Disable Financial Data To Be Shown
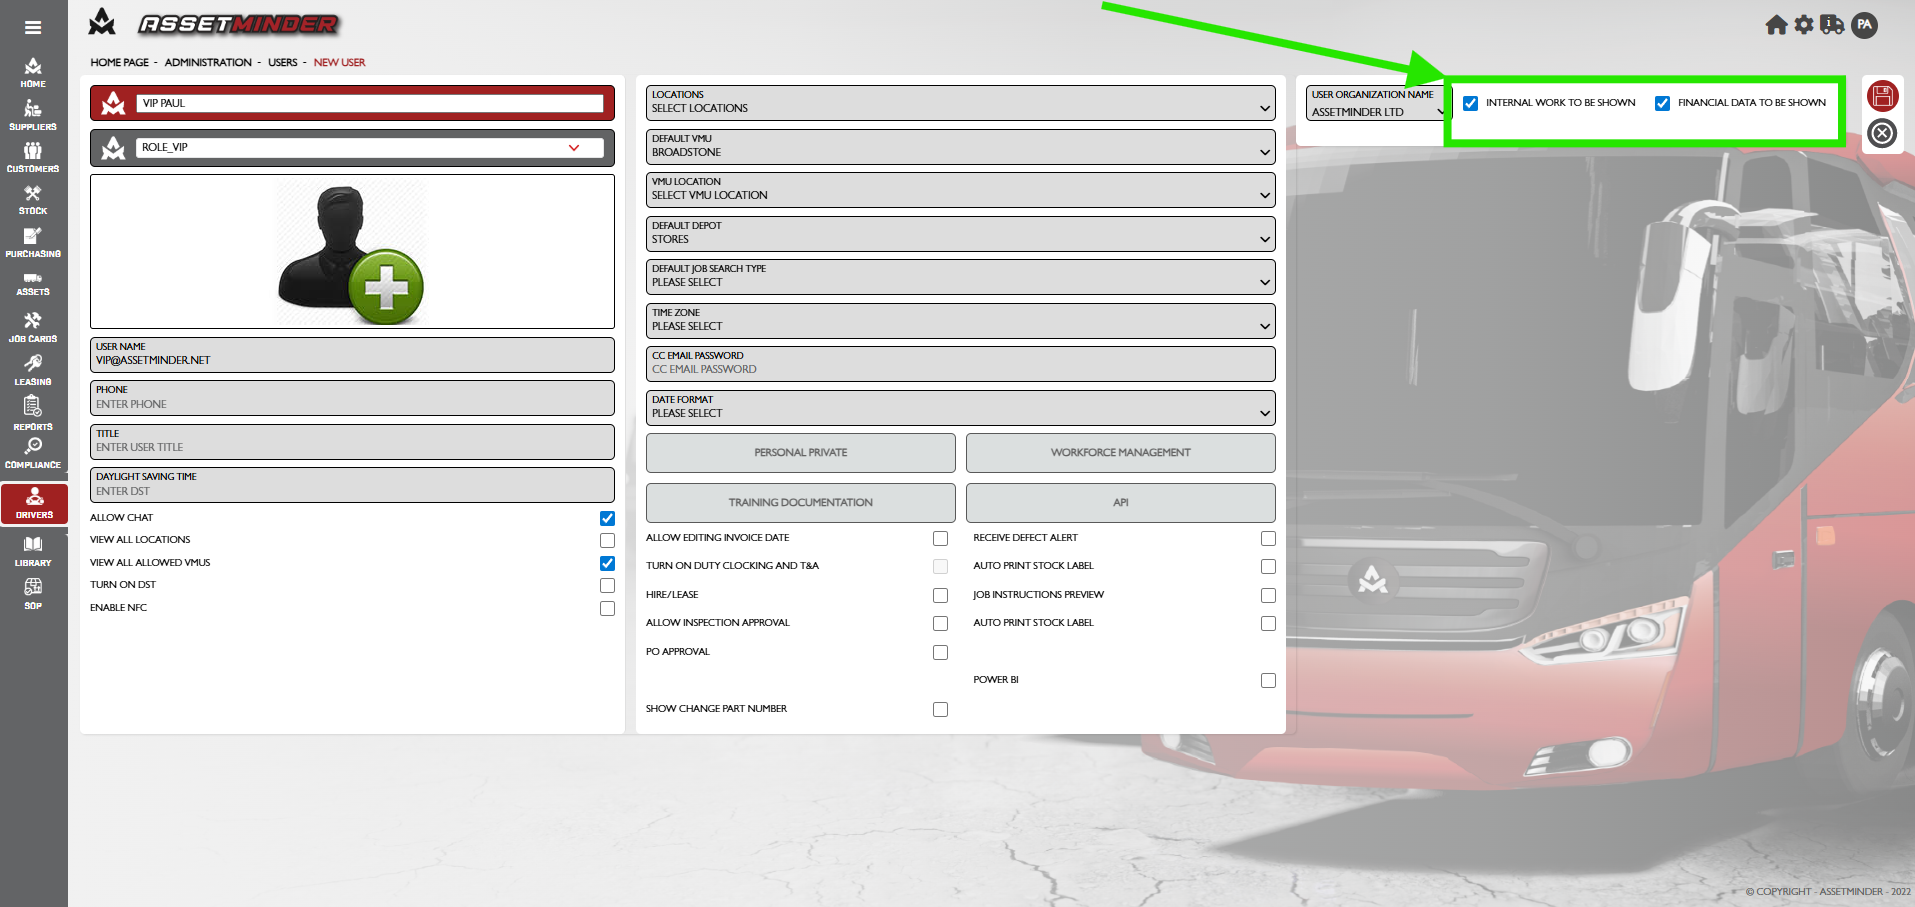The width and height of the screenshot is (1915, 907). tap(1662, 103)
